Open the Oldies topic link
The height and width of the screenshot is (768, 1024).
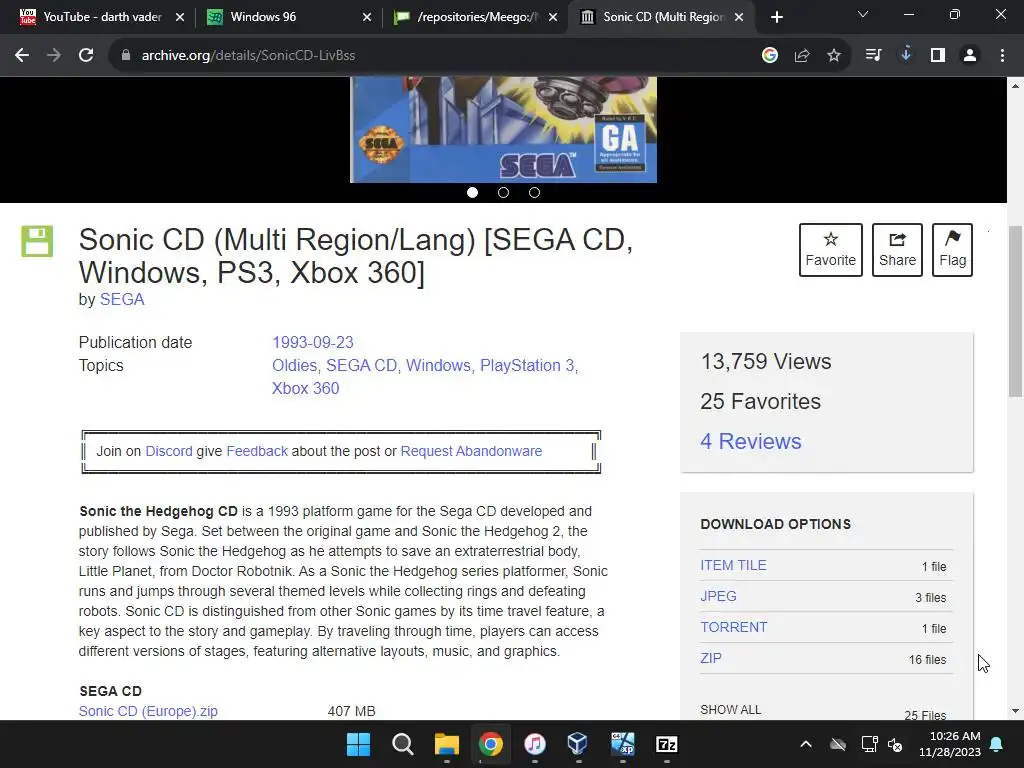point(295,366)
